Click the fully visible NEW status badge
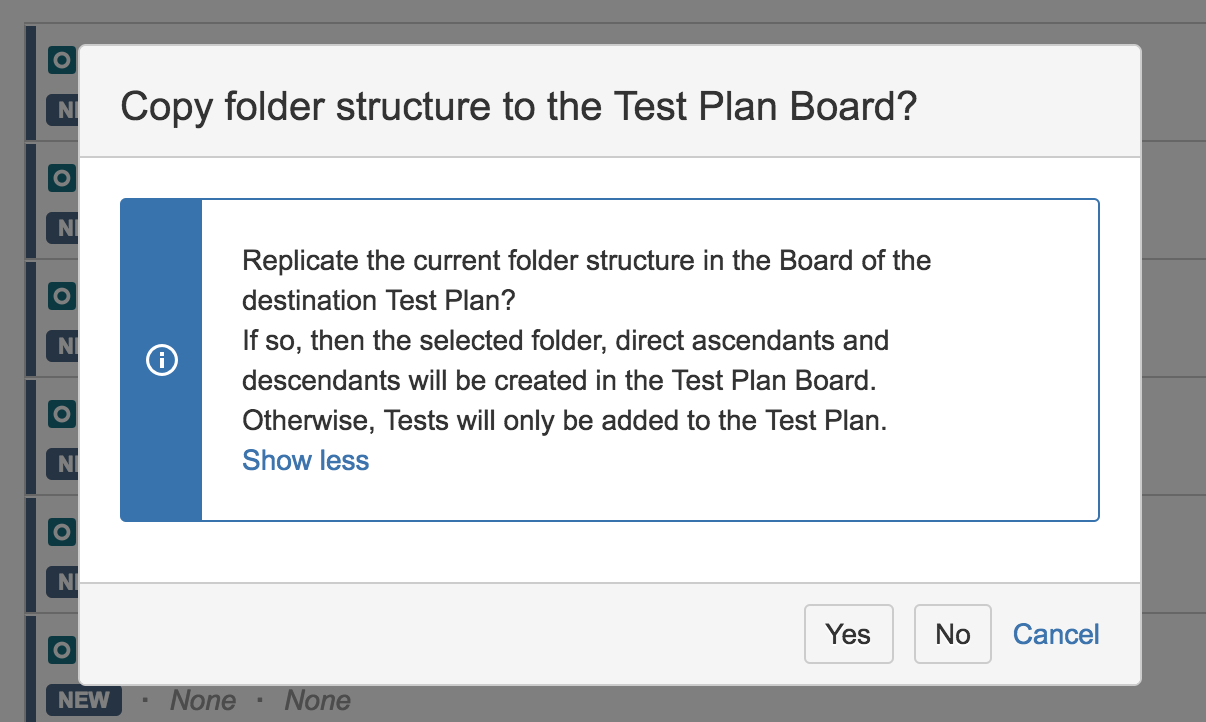The height and width of the screenshot is (722, 1206). point(84,700)
